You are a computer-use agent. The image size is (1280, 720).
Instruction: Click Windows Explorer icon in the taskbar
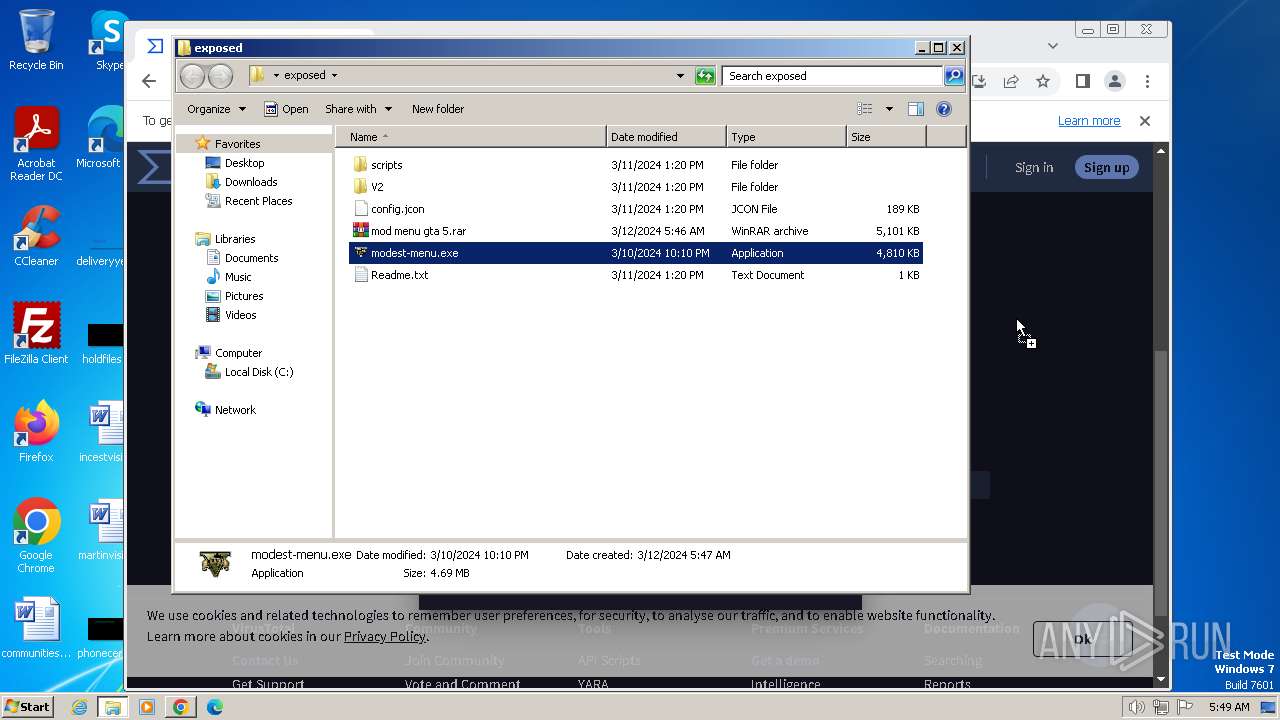(x=113, y=707)
